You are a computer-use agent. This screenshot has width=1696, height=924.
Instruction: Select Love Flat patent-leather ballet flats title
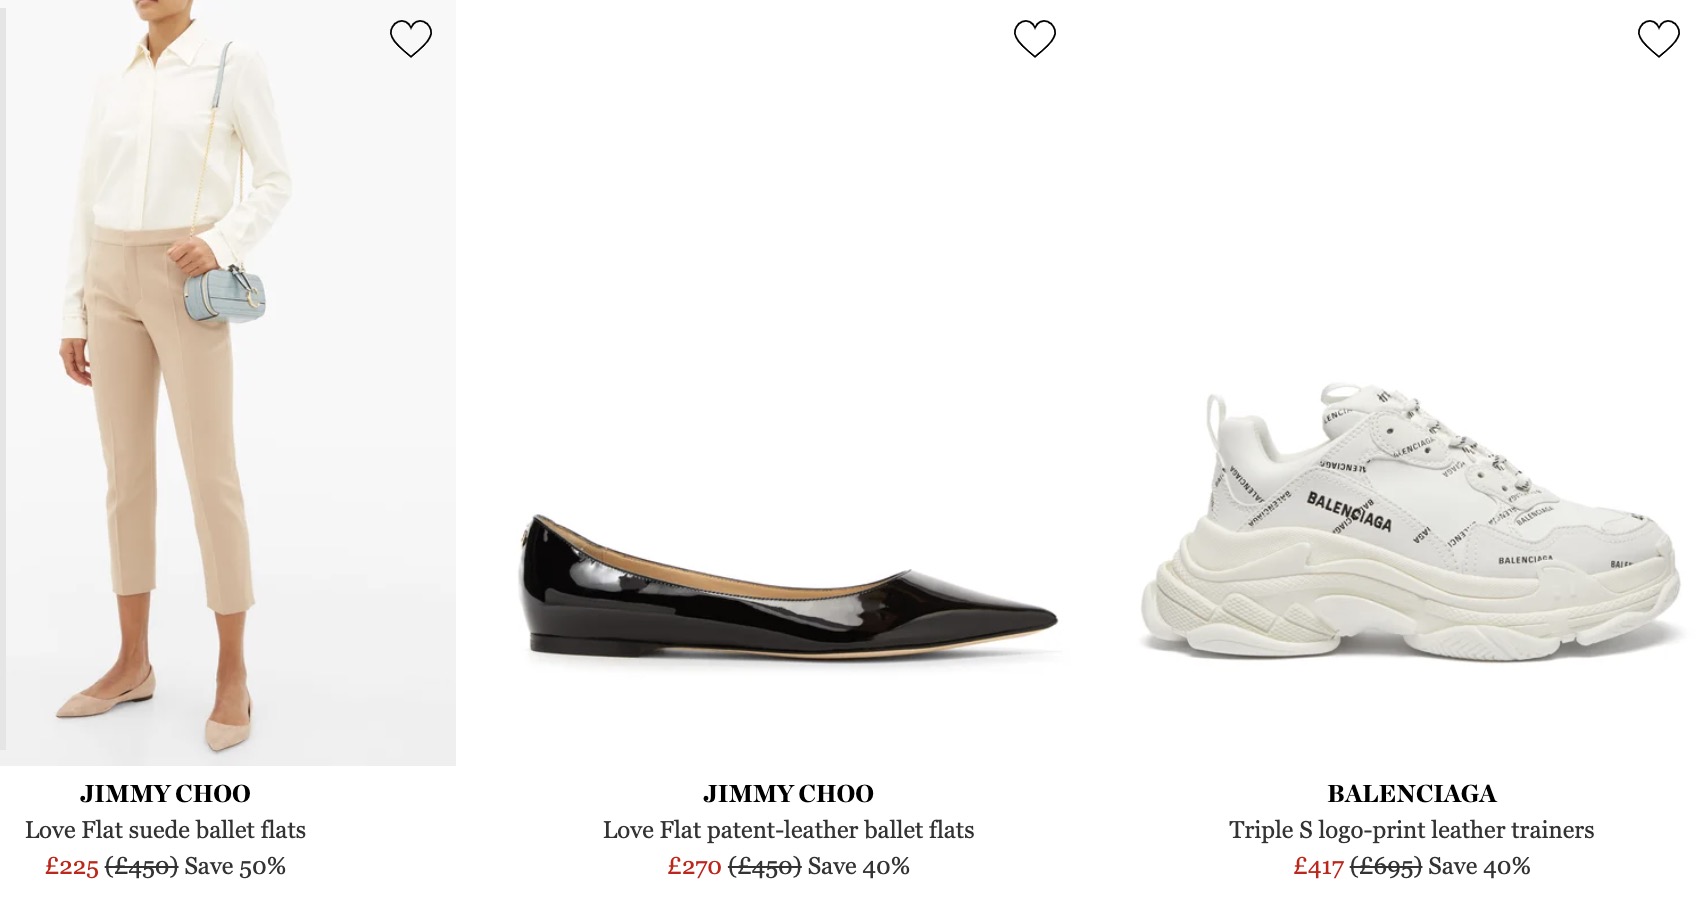(788, 830)
